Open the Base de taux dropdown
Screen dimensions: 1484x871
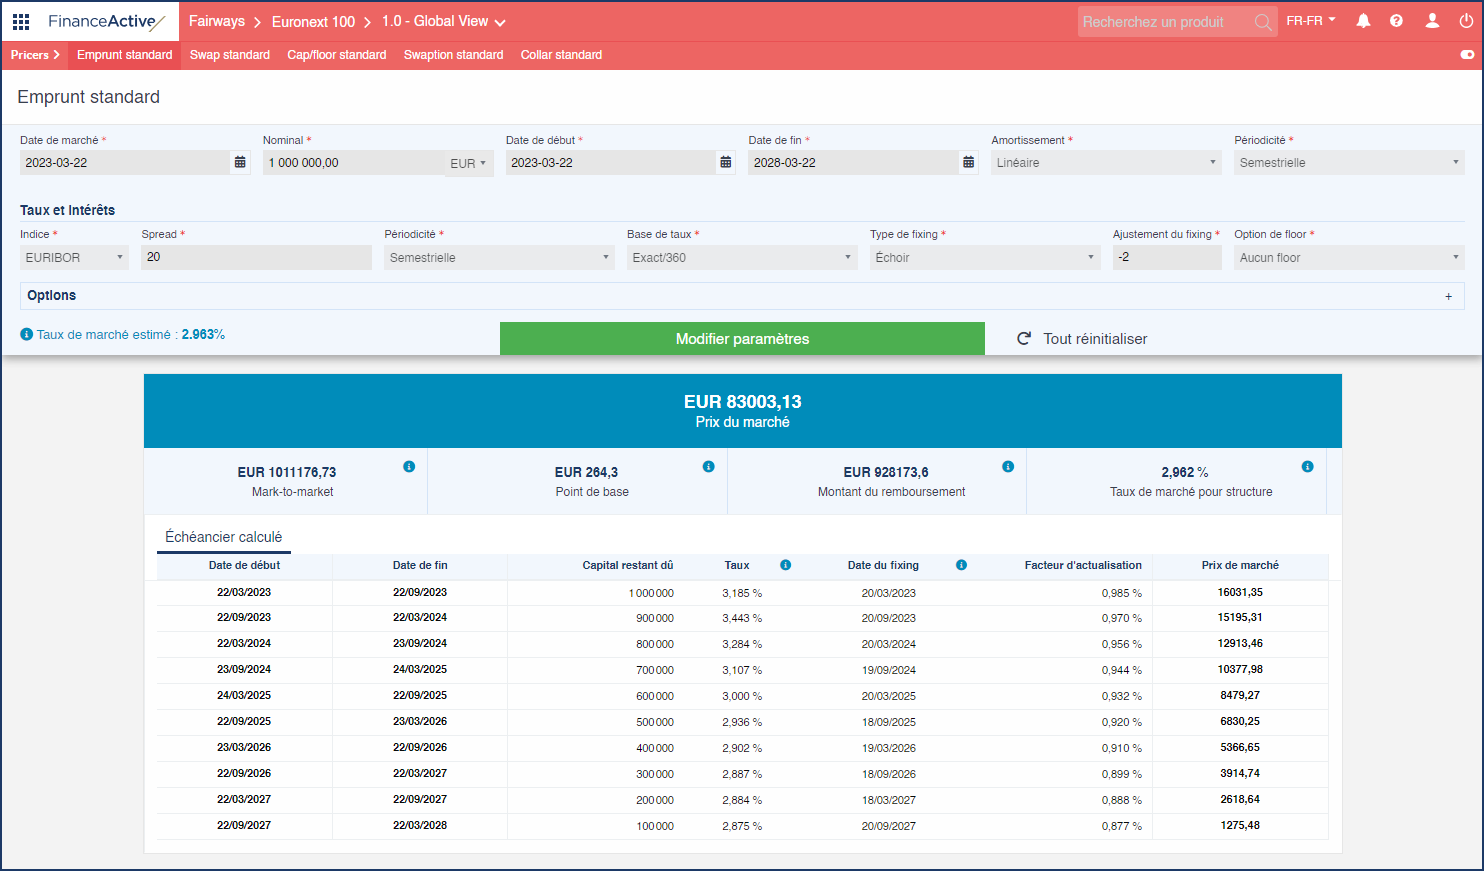pos(741,258)
